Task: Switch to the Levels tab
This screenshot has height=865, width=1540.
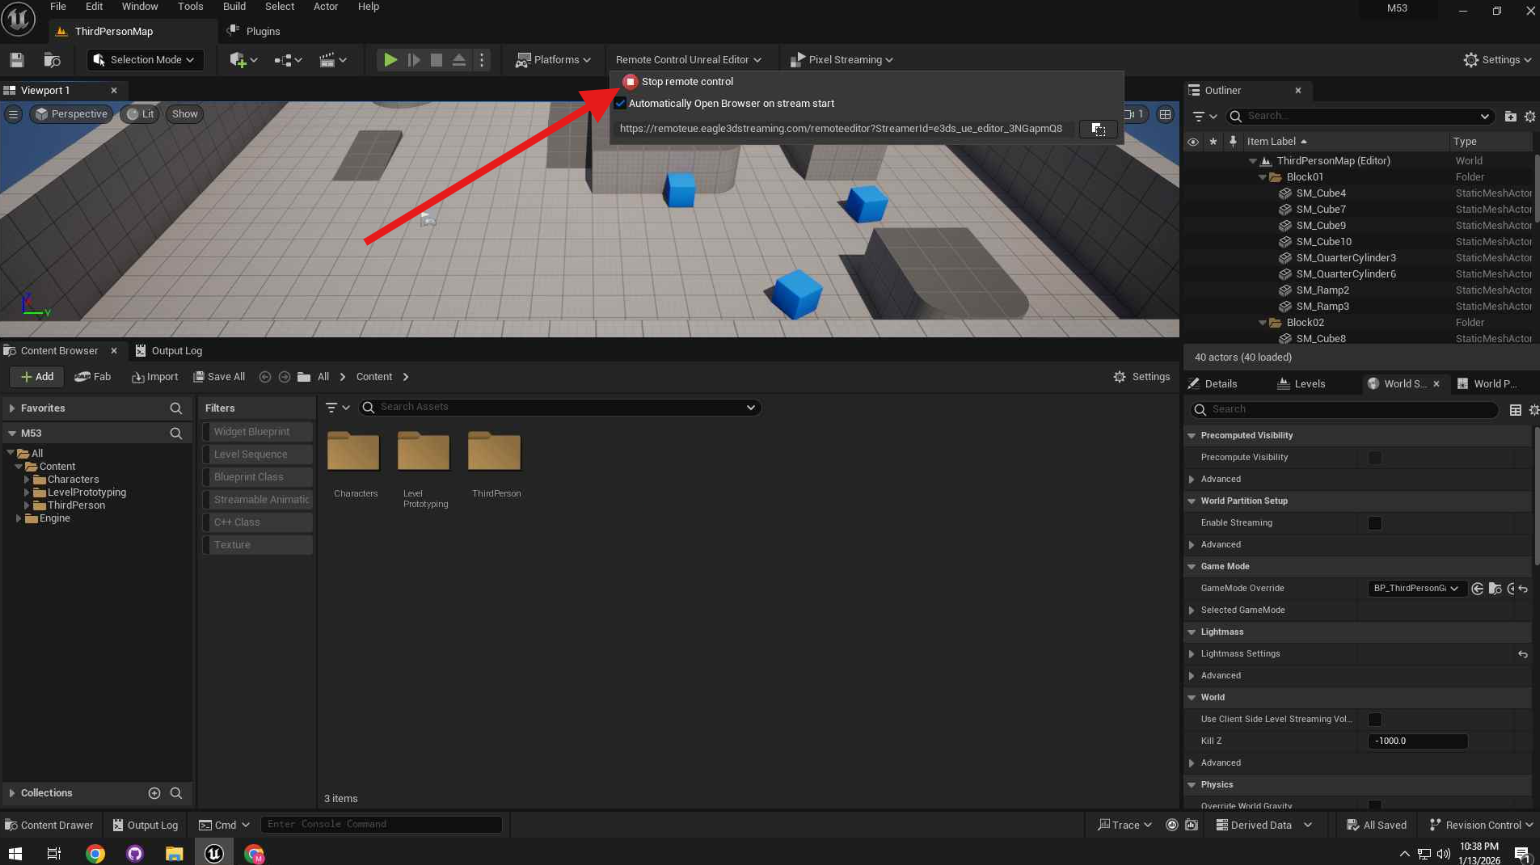Action: coord(1301,384)
